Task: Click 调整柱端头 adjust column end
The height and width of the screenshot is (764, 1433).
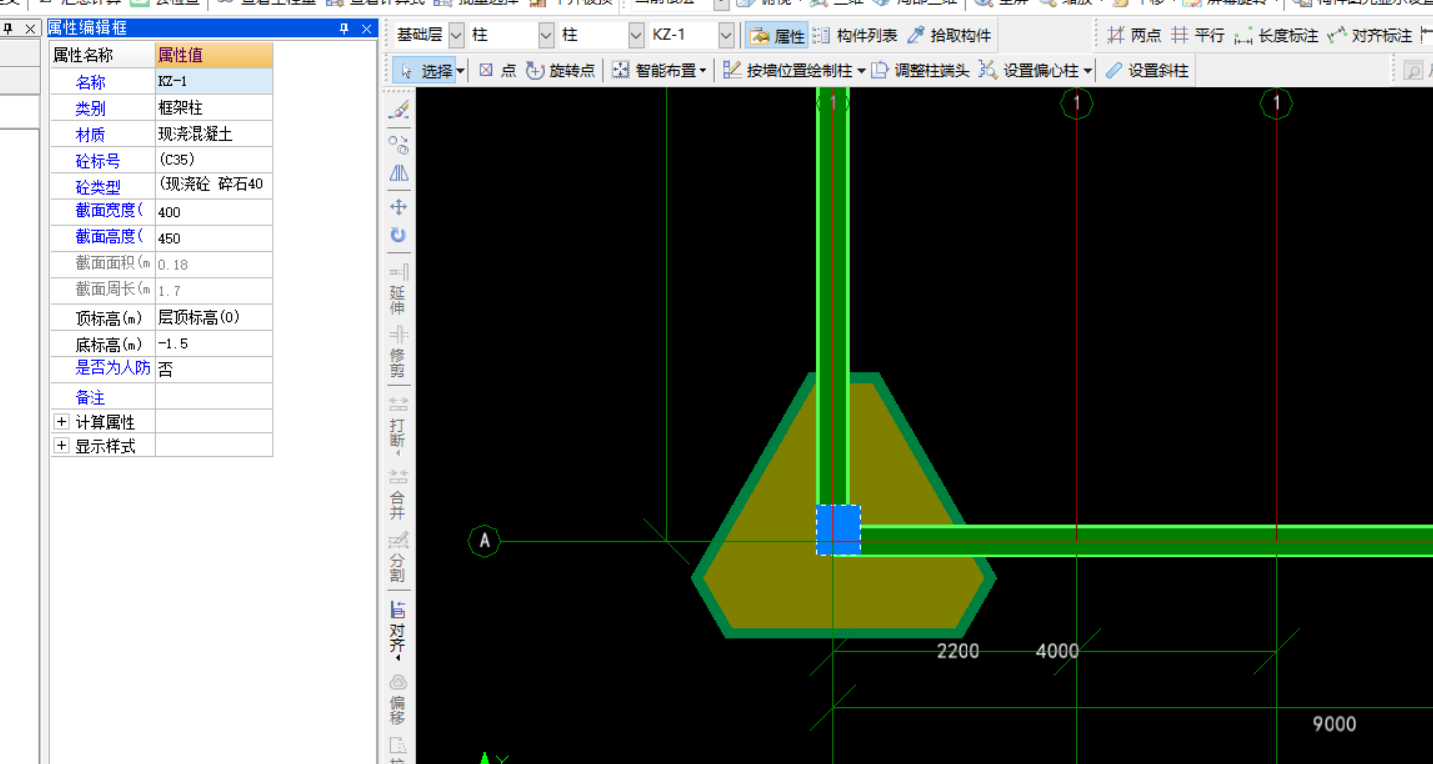Action: tap(920, 70)
